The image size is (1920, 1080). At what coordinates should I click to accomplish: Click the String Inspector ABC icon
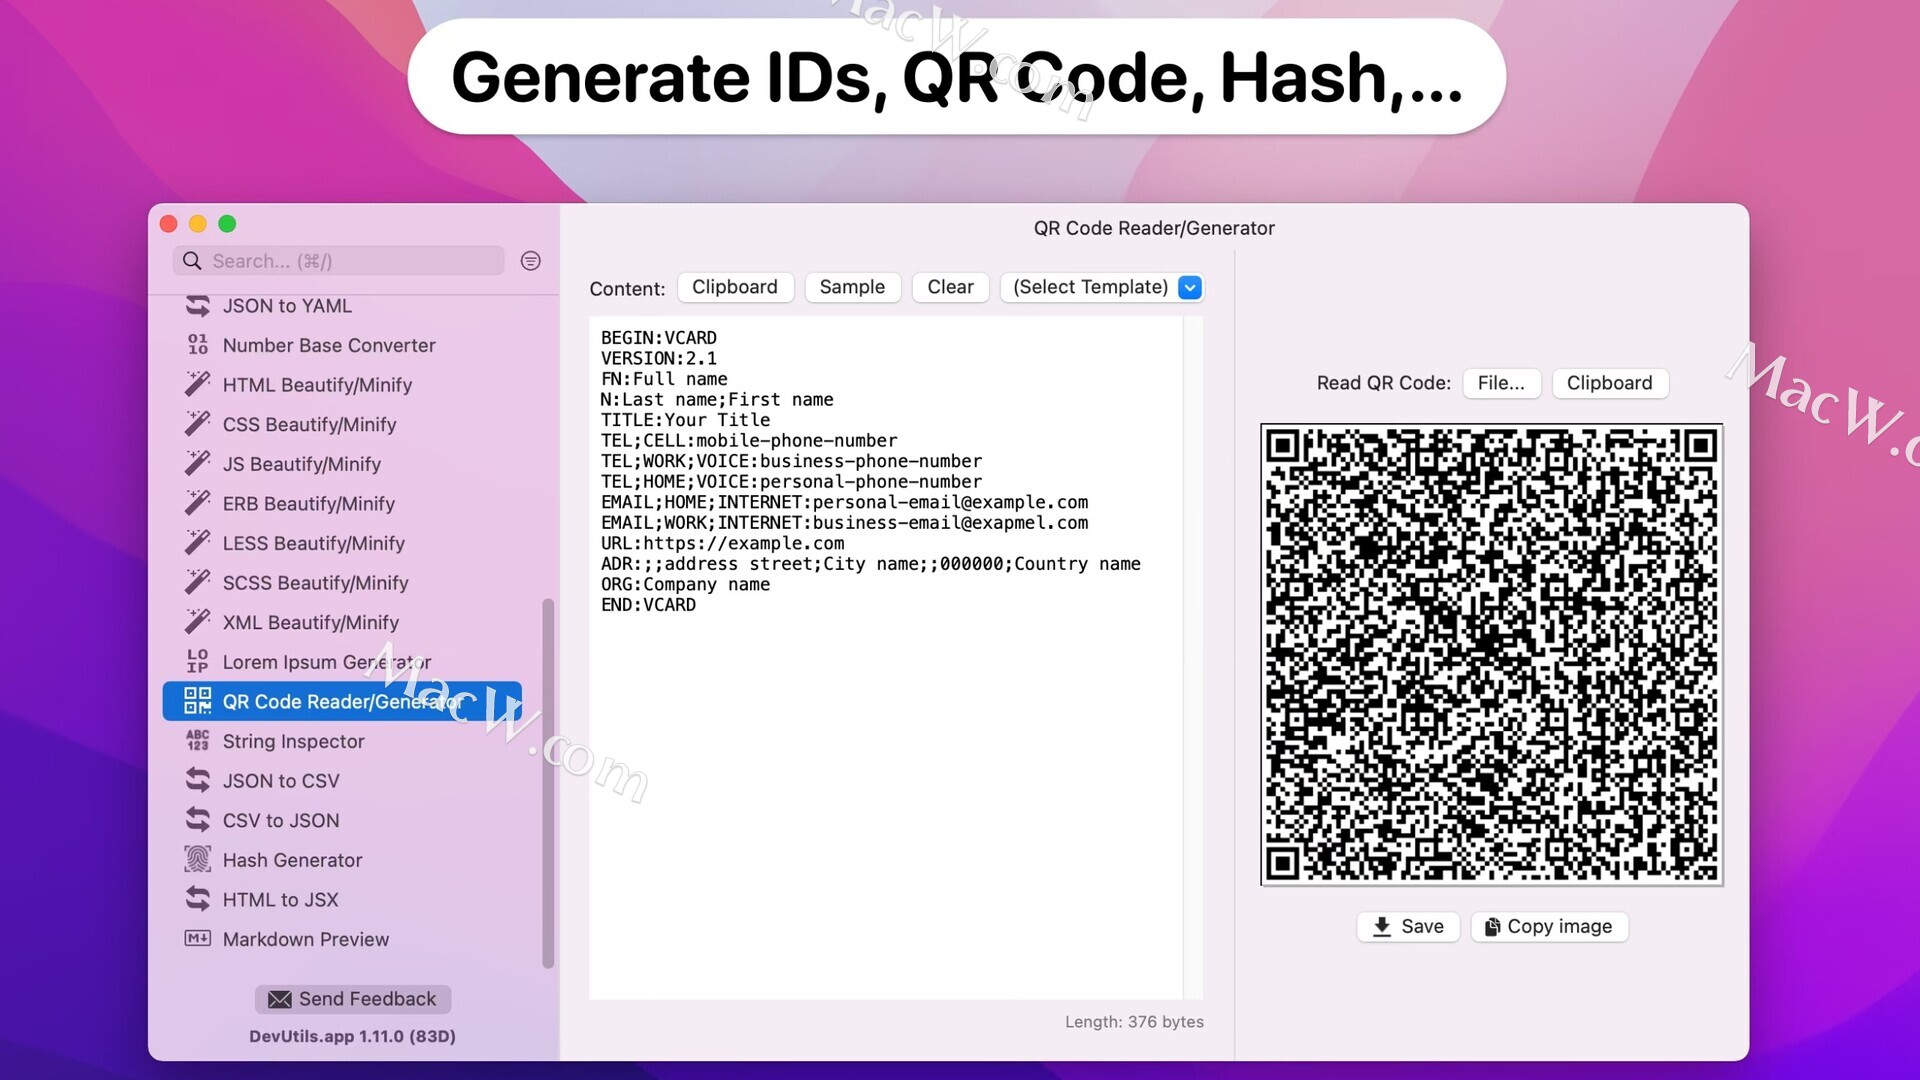[198, 741]
